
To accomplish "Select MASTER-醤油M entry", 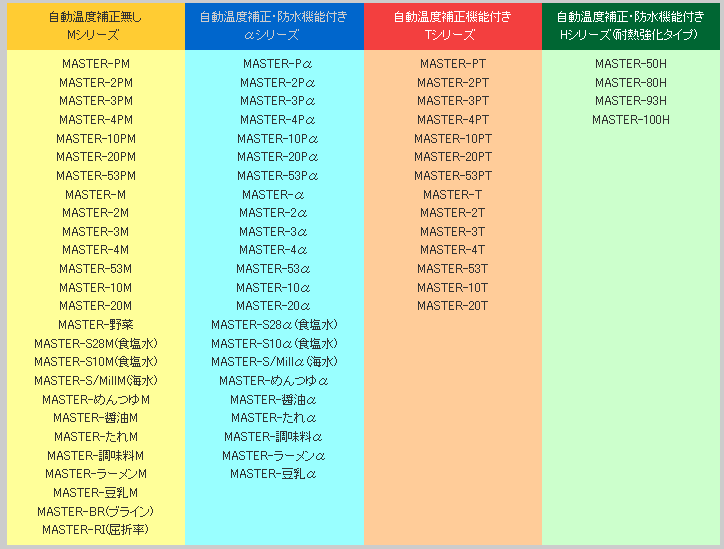I will (x=96, y=417).
